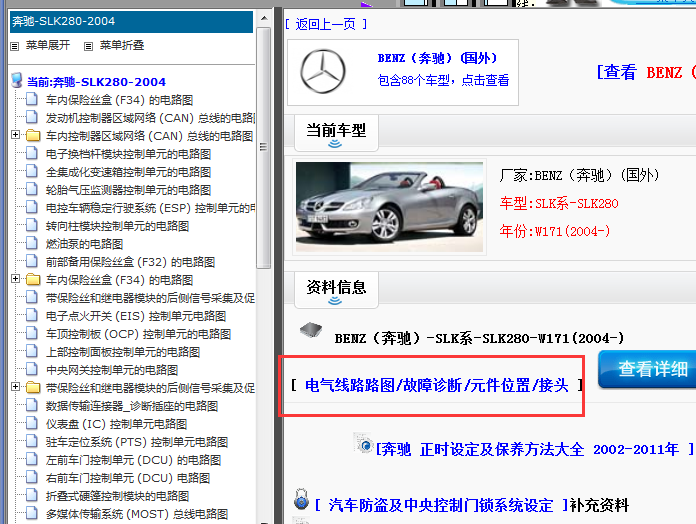Click folder icon of lower 带保险丝和继电器模块 folder
The image size is (696, 524).
point(33,387)
